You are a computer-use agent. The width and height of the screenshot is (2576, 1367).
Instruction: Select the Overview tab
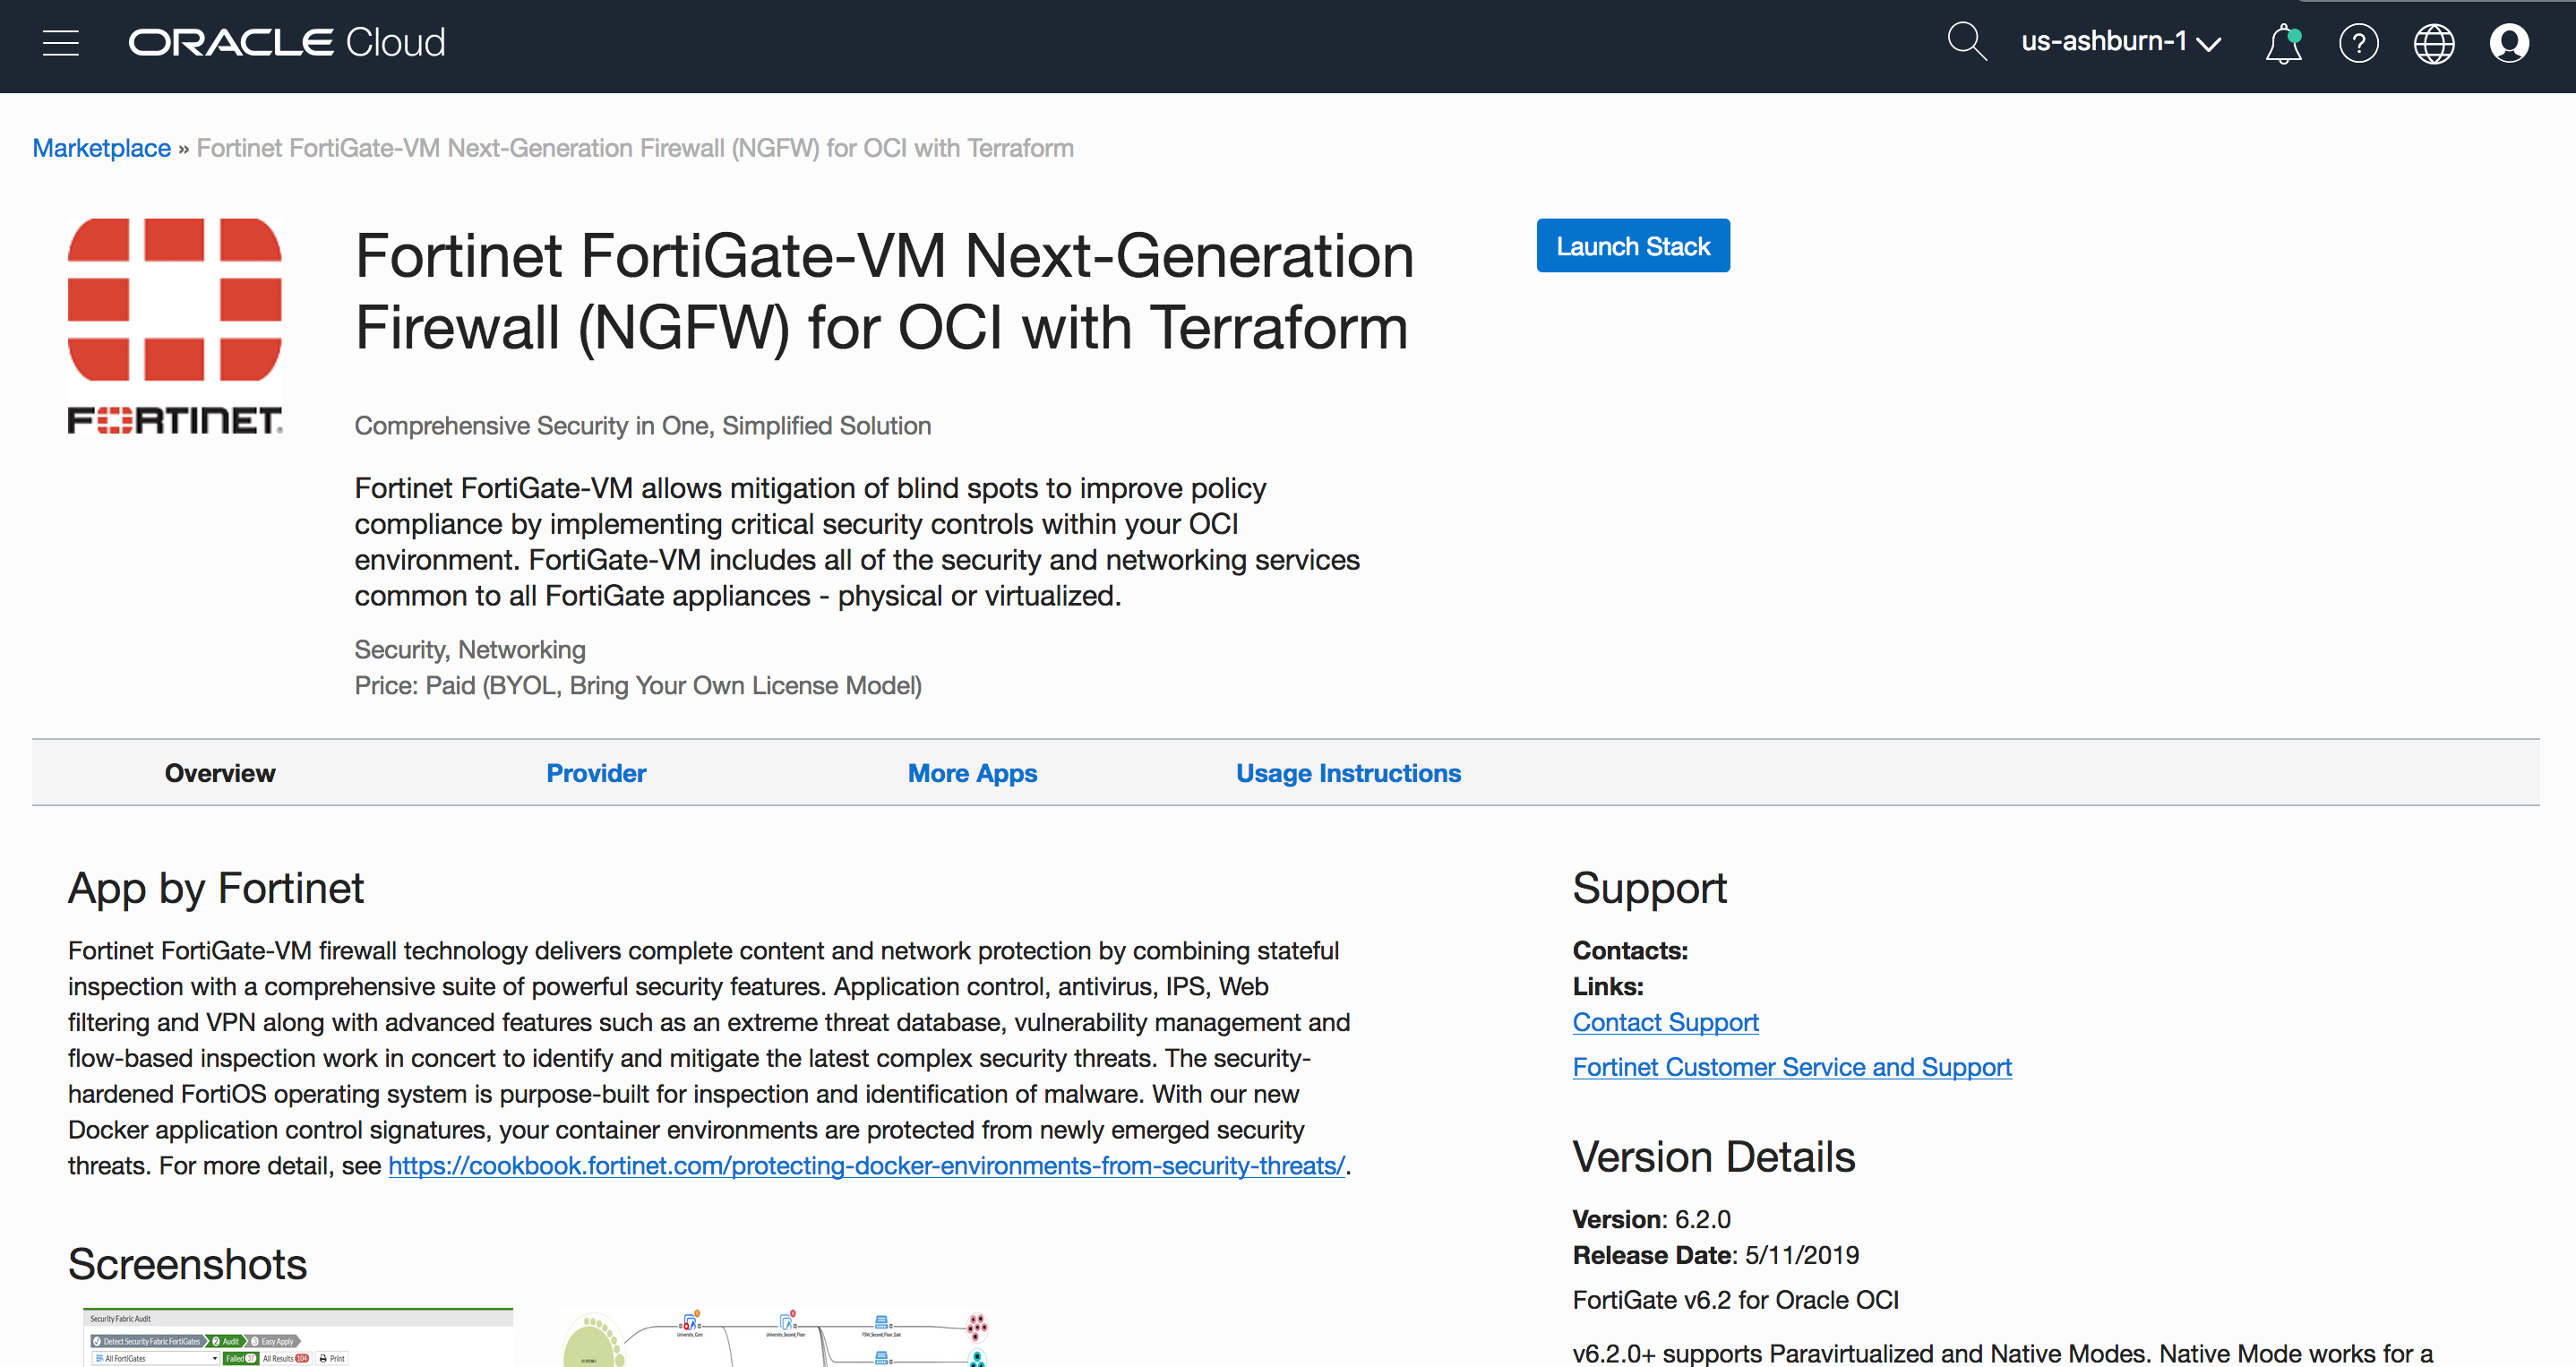coord(220,773)
